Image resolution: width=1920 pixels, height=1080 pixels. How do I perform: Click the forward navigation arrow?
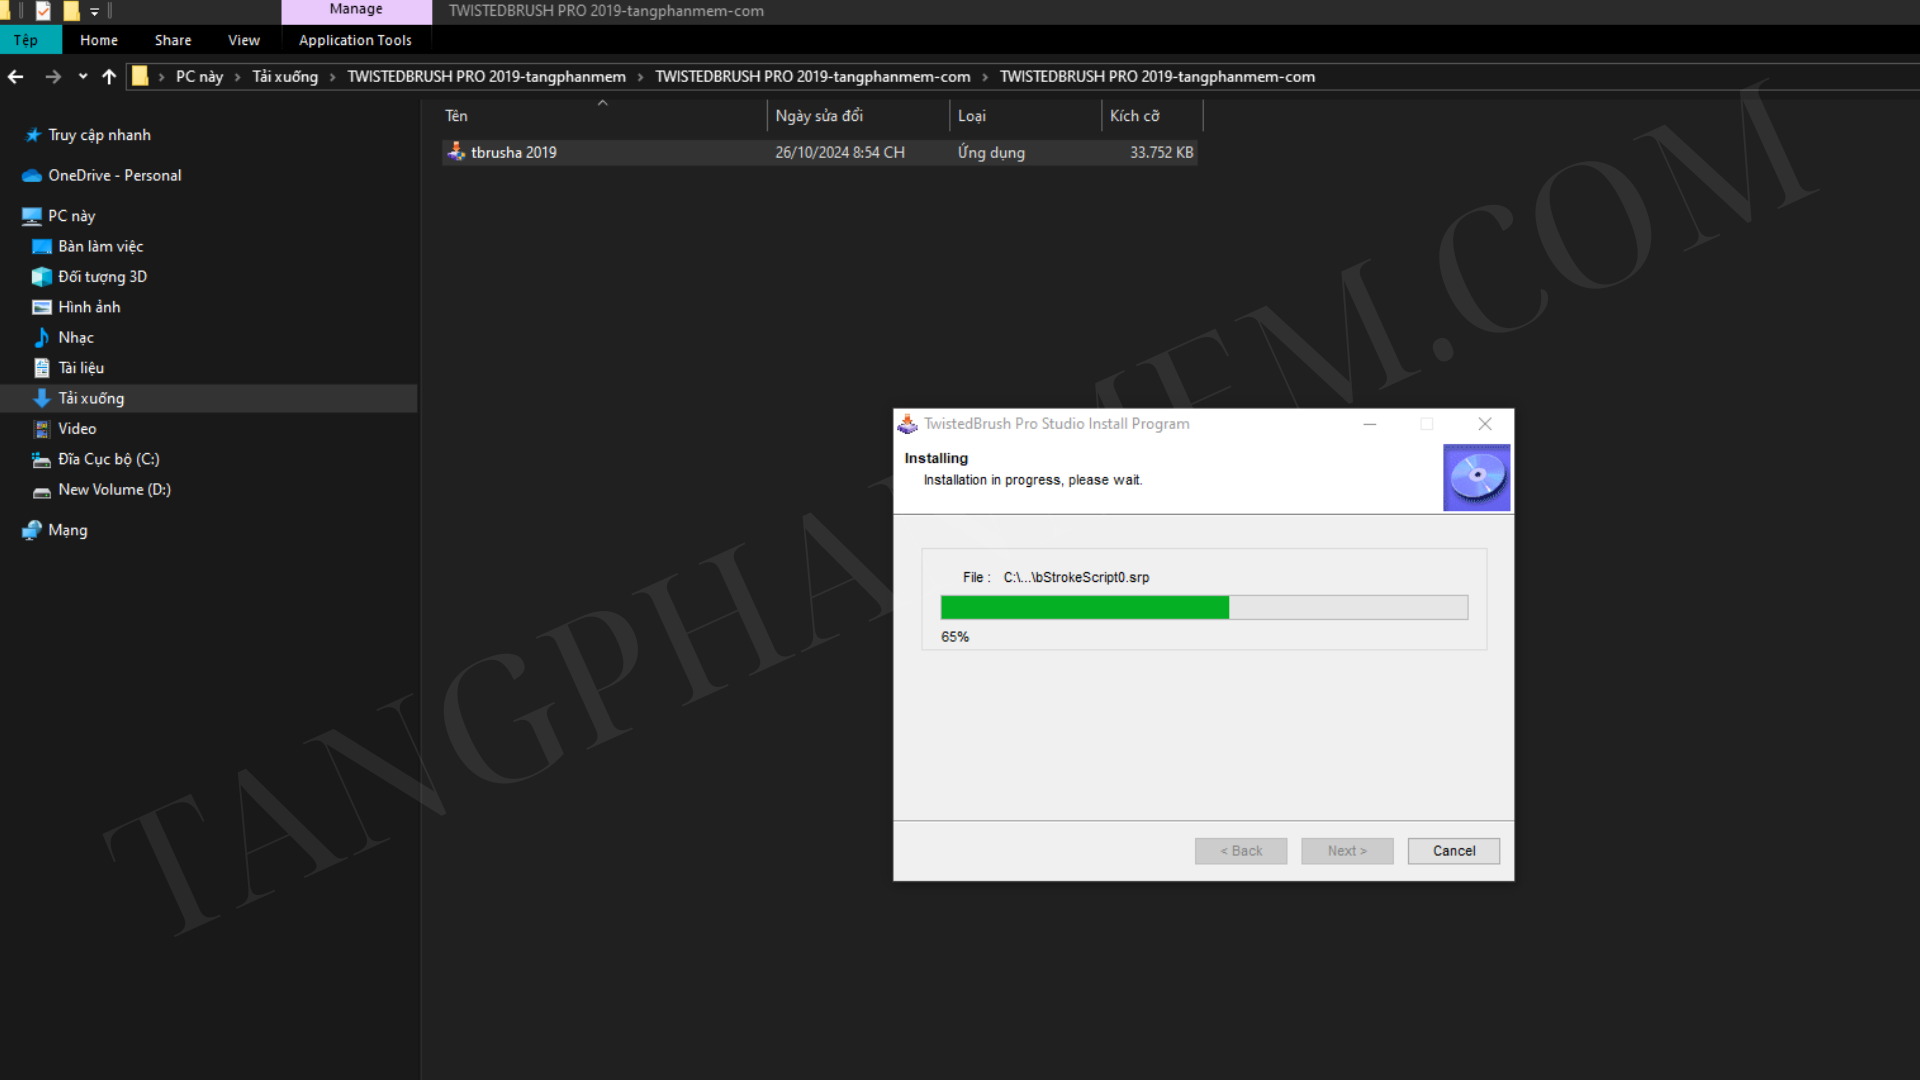coord(53,77)
